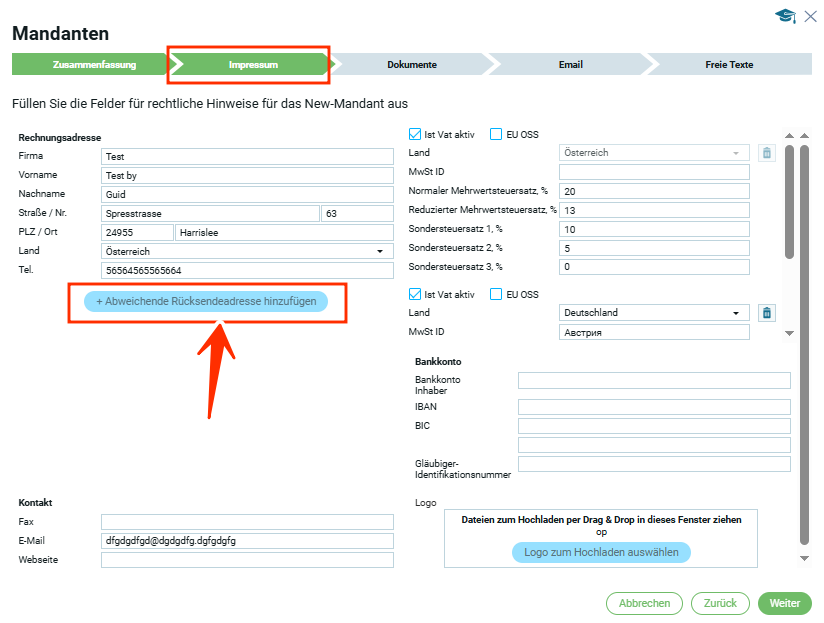824x623 pixels.
Task: Click '+ Abweichende Rücksendeadresse hinzufügen' button
Action: pos(205,301)
